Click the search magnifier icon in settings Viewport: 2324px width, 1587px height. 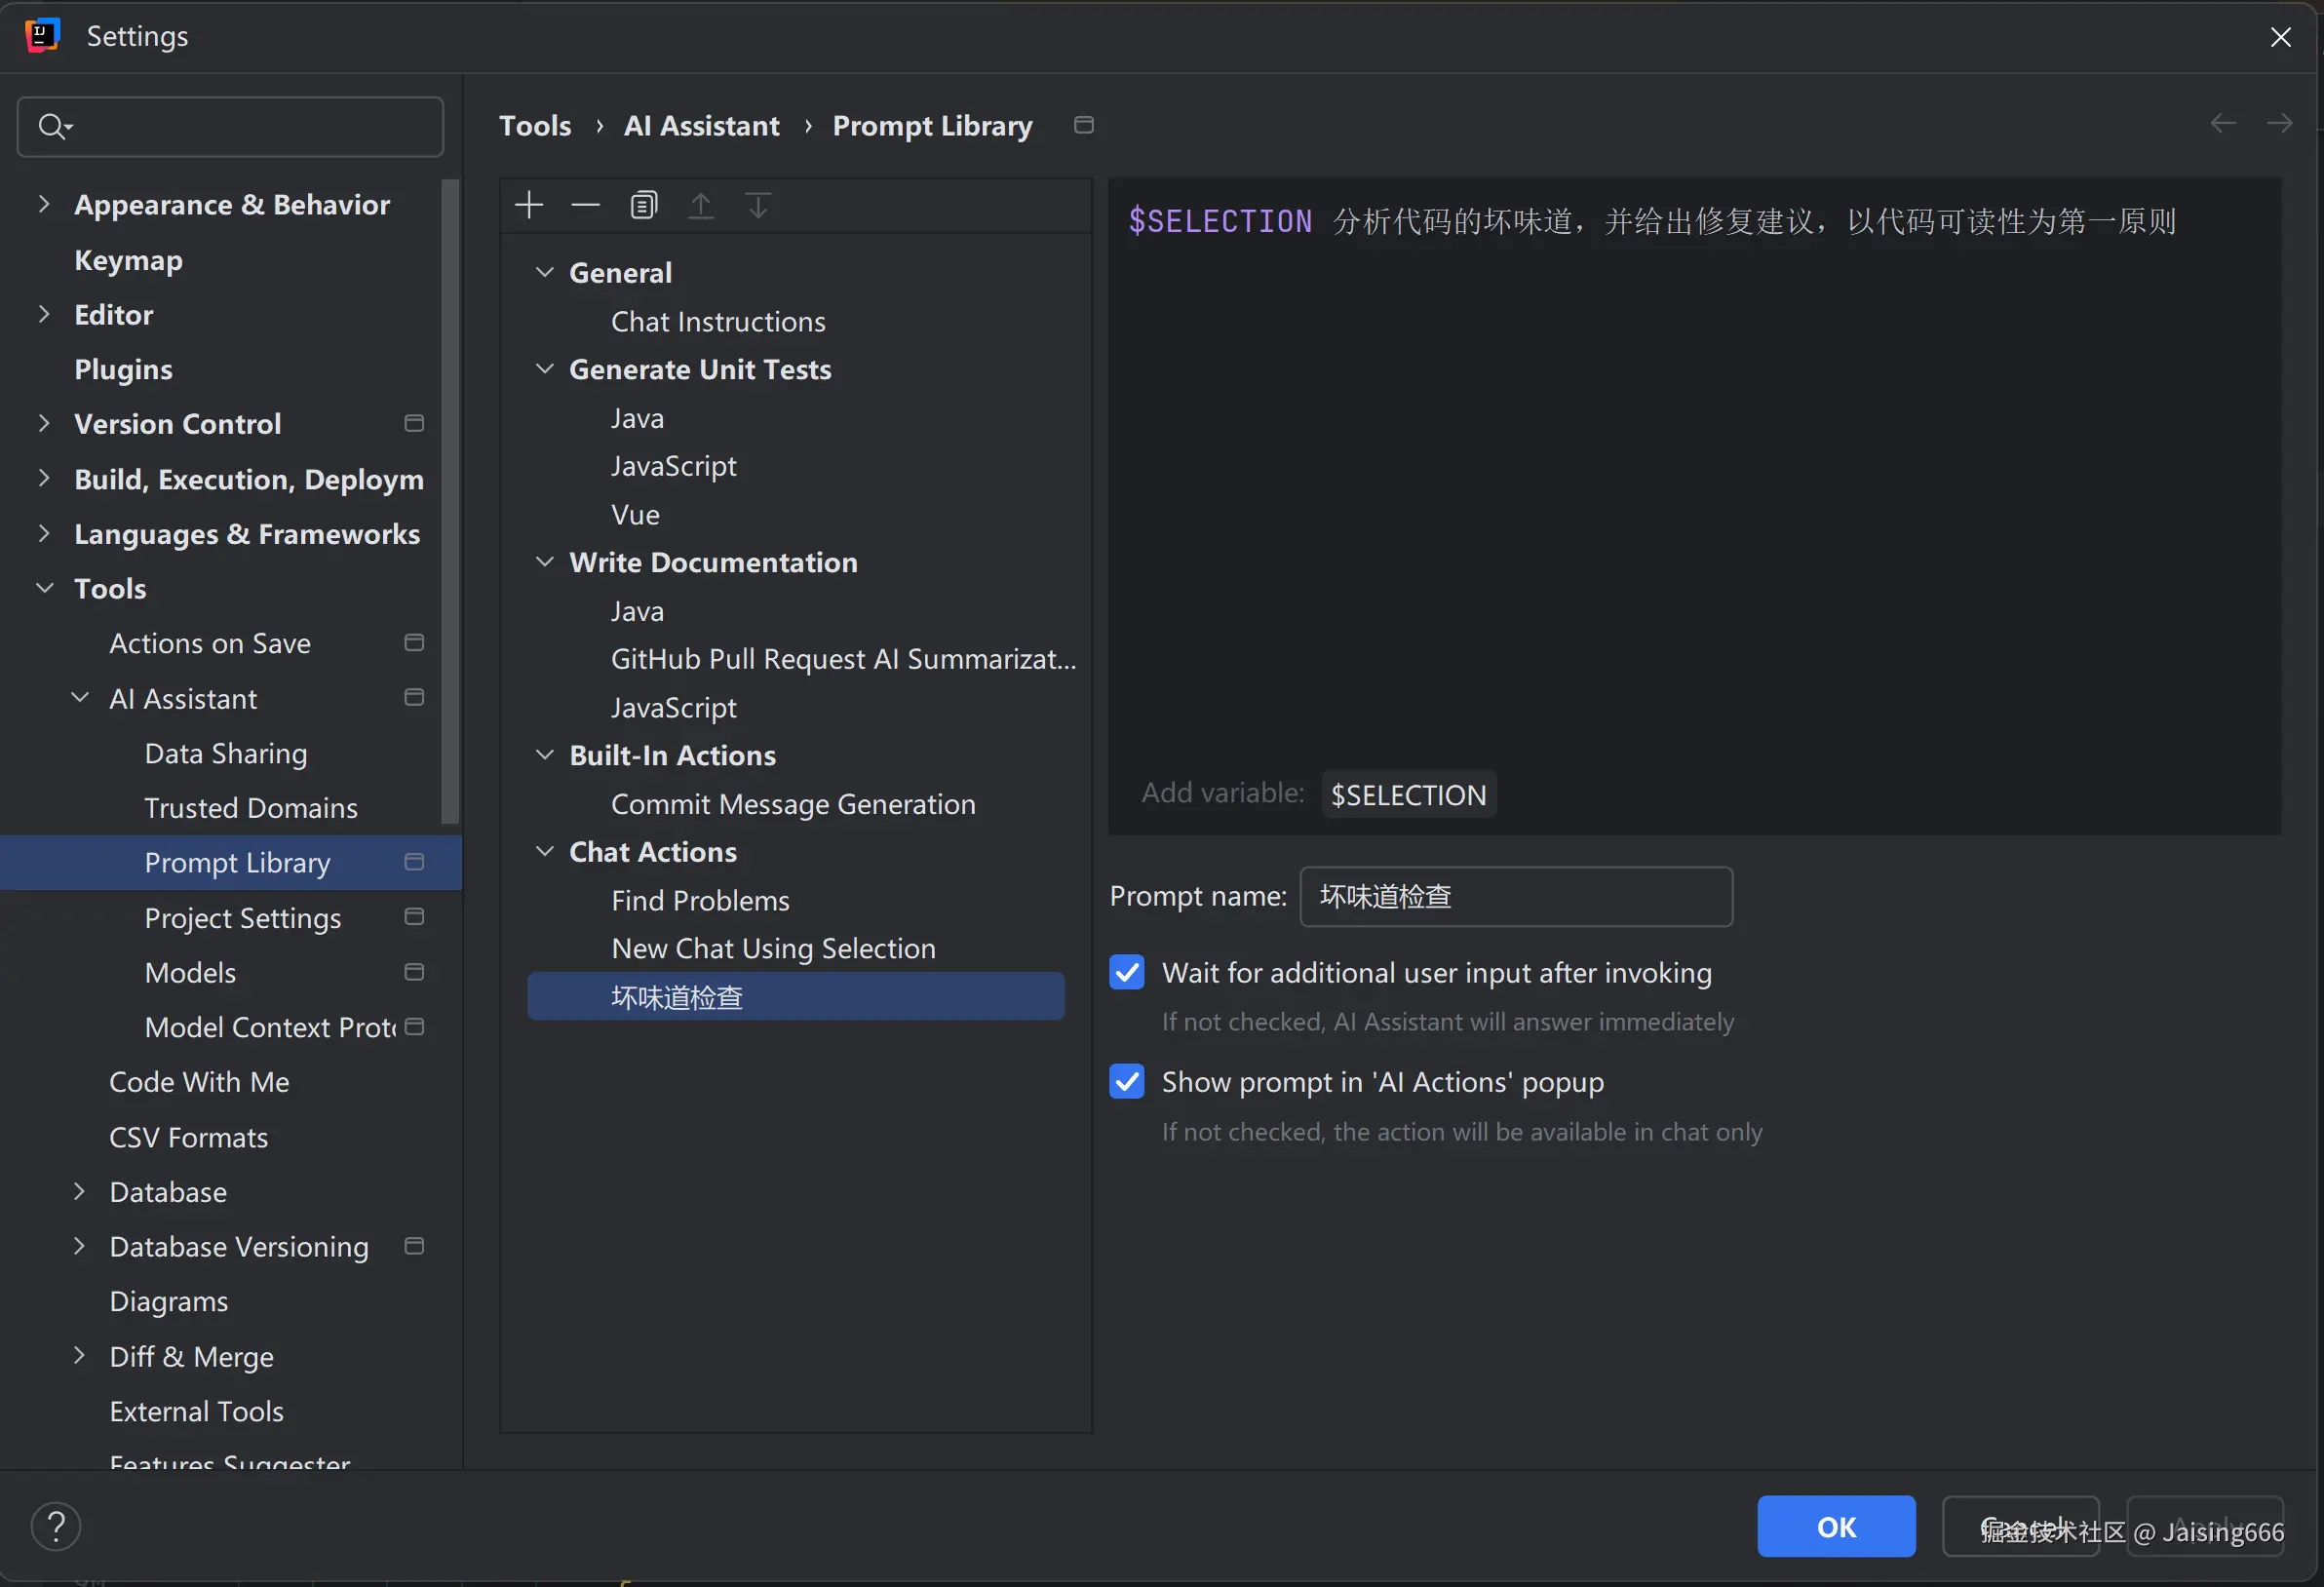click(52, 127)
